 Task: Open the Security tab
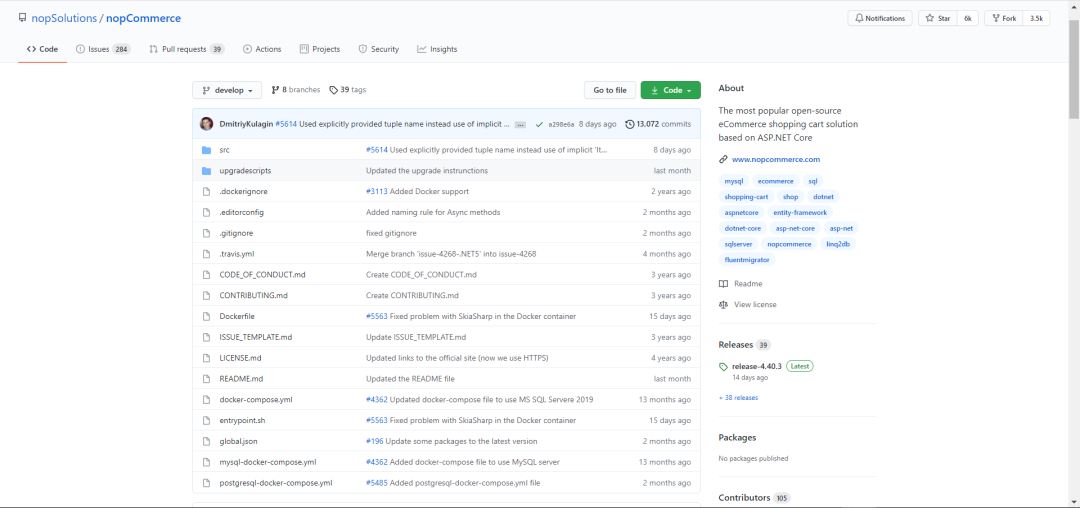pyautogui.click(x=379, y=49)
